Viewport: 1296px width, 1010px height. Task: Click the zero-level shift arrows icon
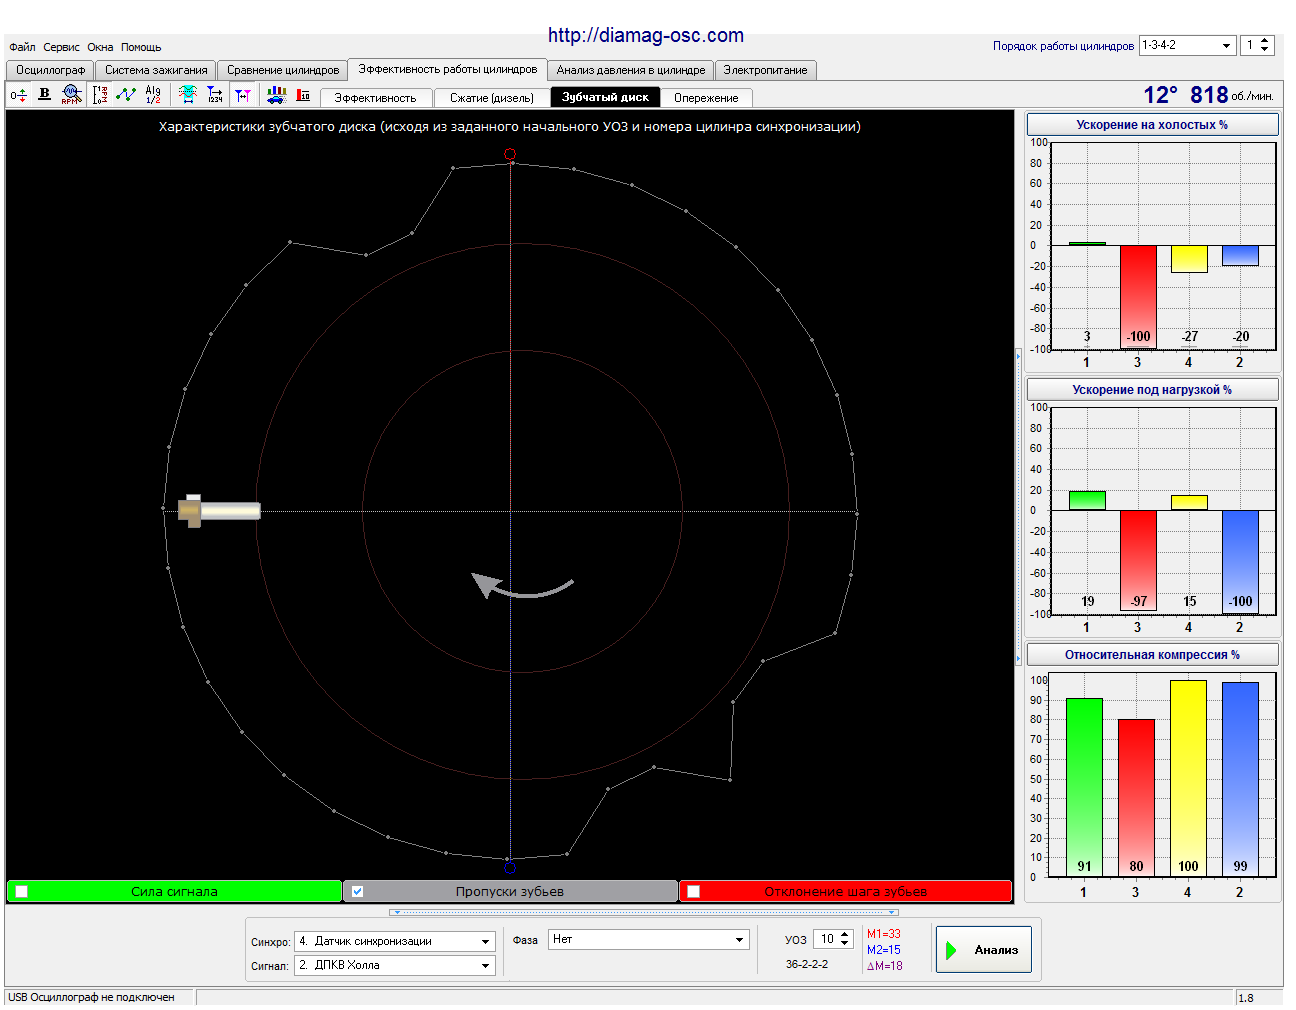pos(18,95)
